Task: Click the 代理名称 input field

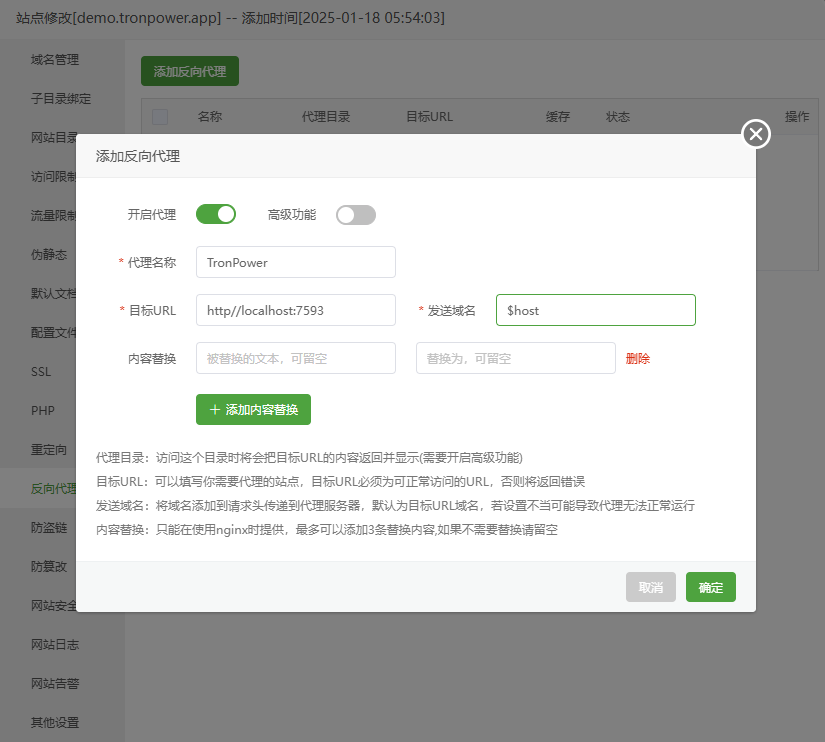Action: pyautogui.click(x=296, y=262)
